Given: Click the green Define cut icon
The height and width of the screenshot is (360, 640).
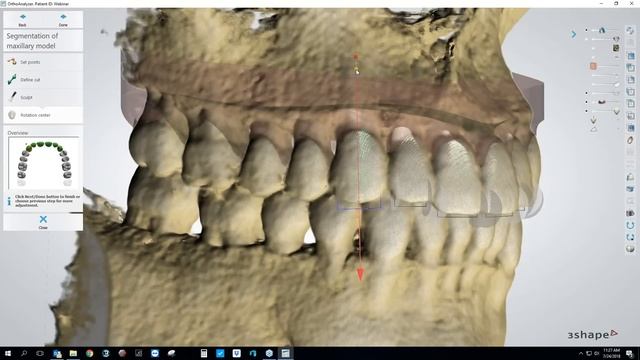Looking at the screenshot, I should [x=12, y=79].
